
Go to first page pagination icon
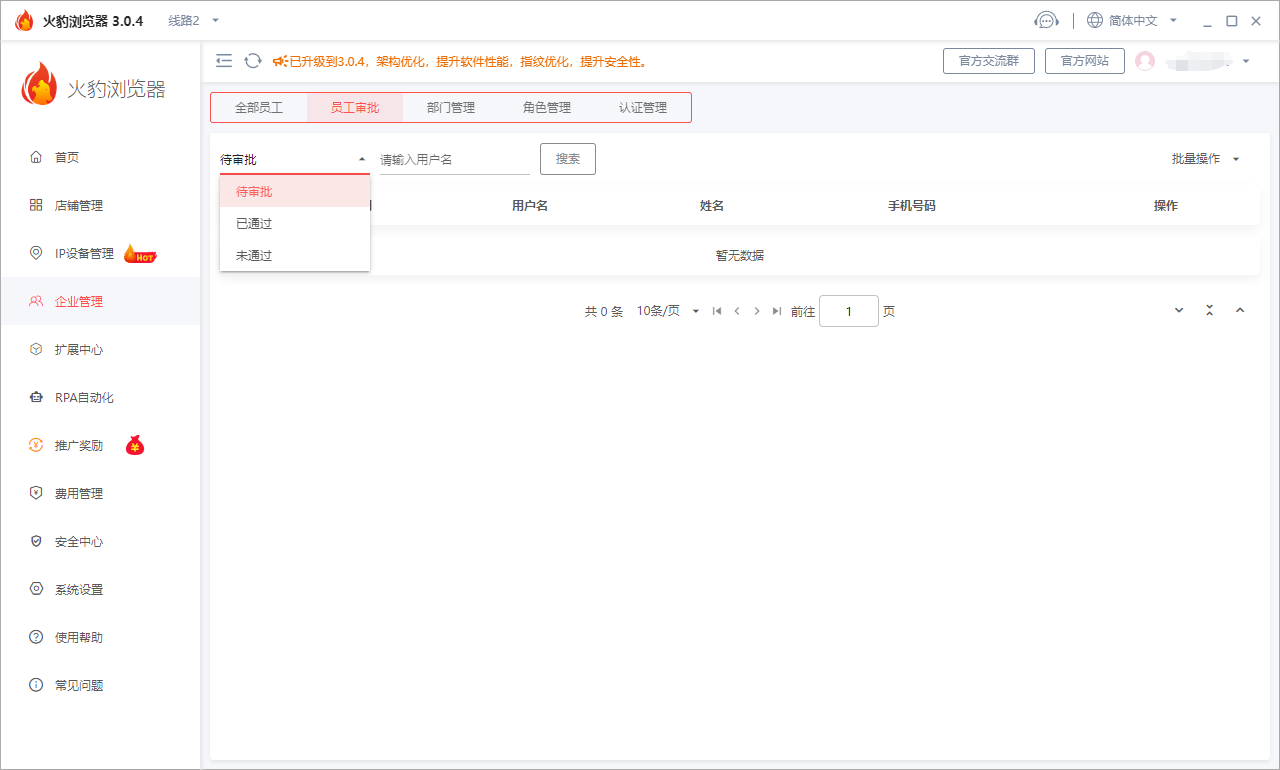pyautogui.click(x=717, y=312)
